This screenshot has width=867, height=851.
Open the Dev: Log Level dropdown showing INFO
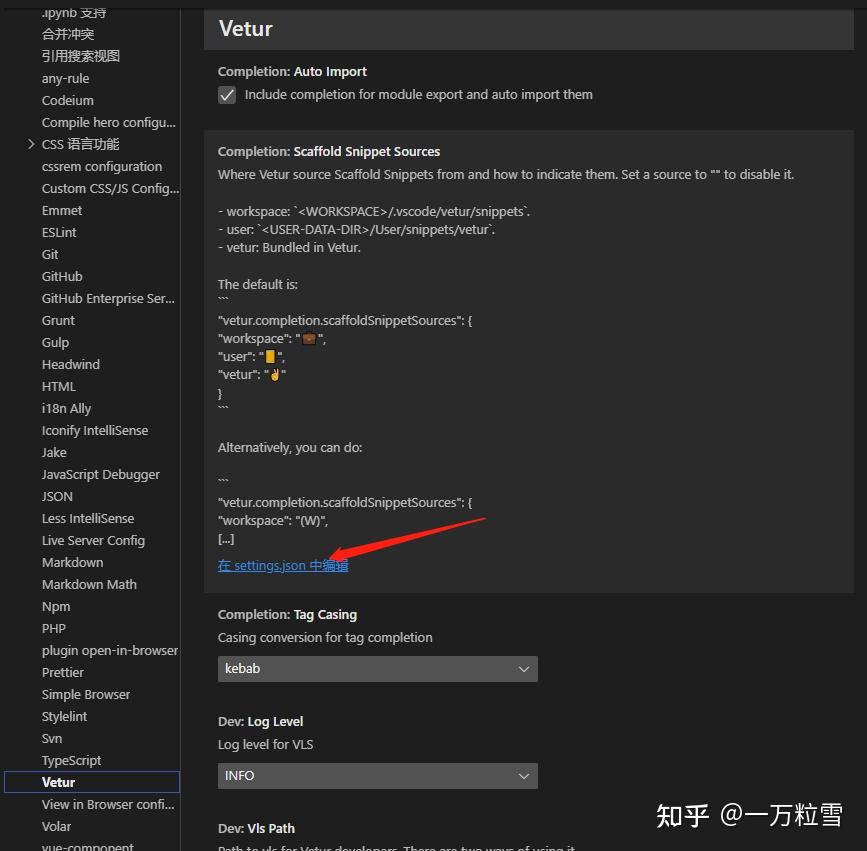click(377, 775)
